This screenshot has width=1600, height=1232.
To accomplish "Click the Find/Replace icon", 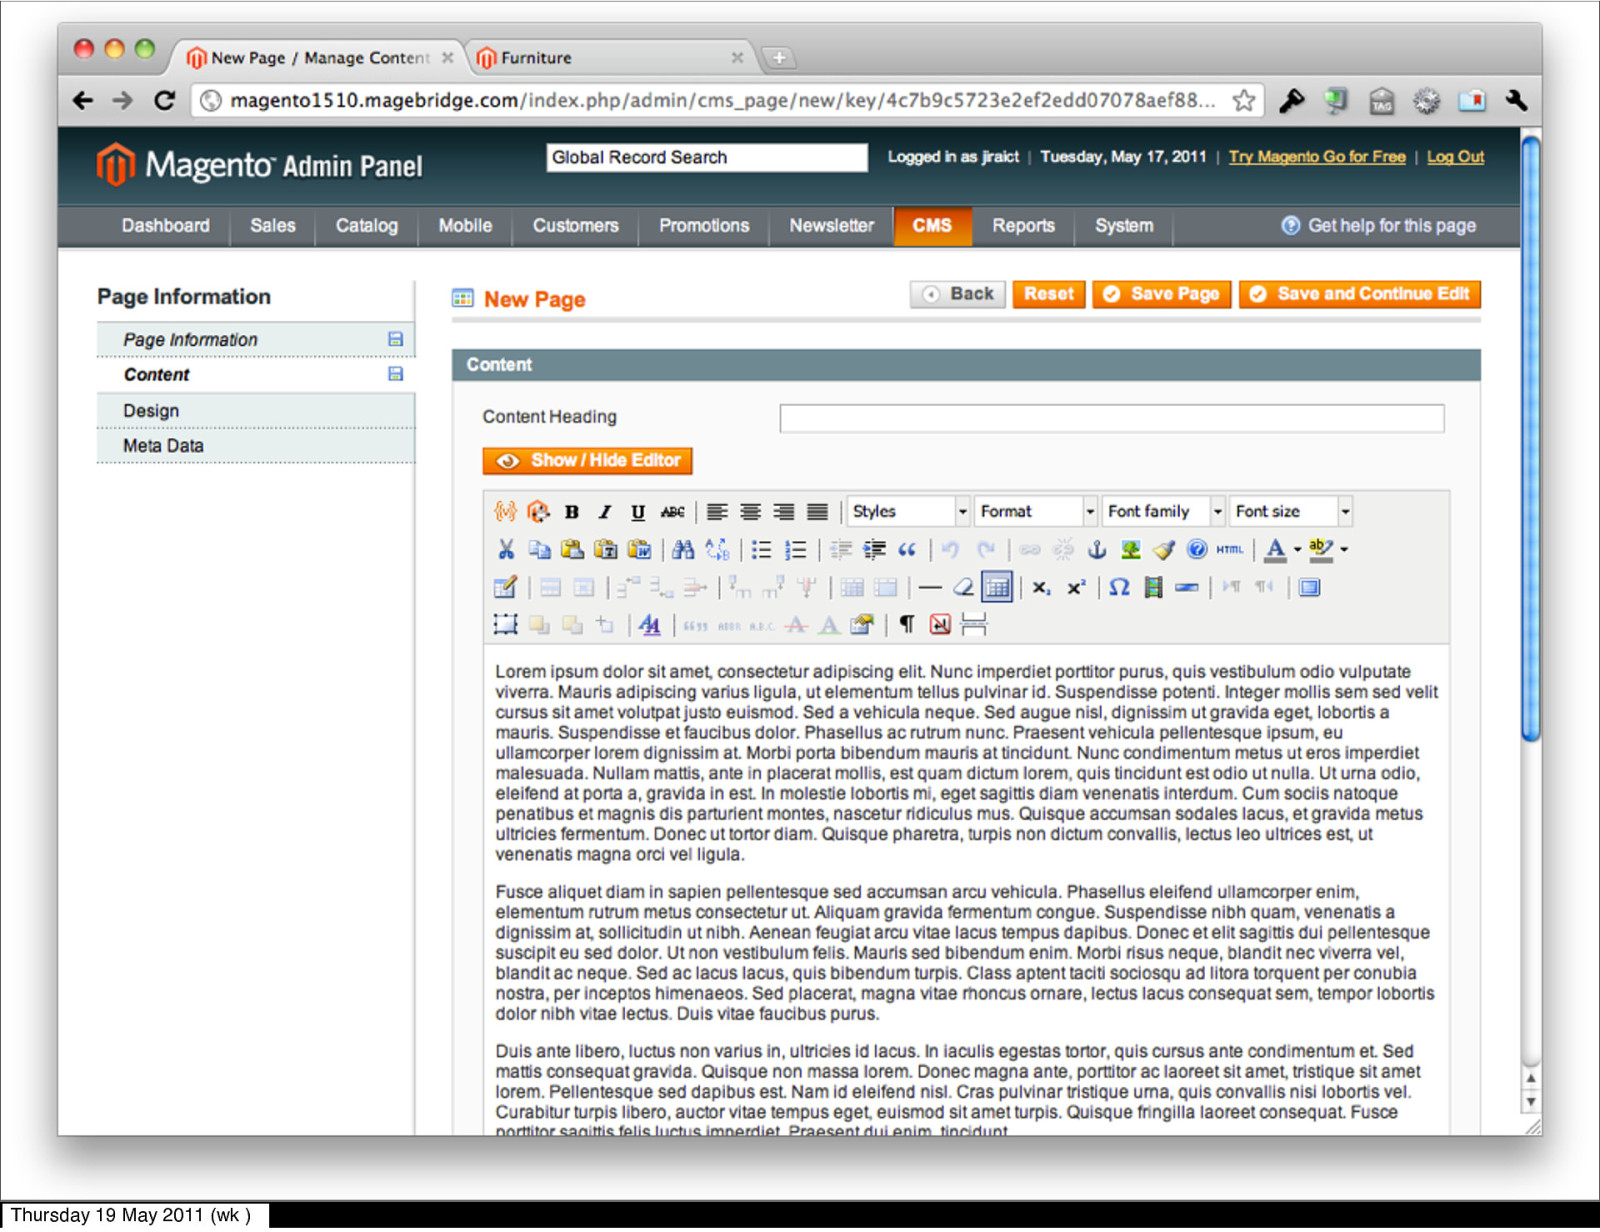I will [x=717, y=549].
